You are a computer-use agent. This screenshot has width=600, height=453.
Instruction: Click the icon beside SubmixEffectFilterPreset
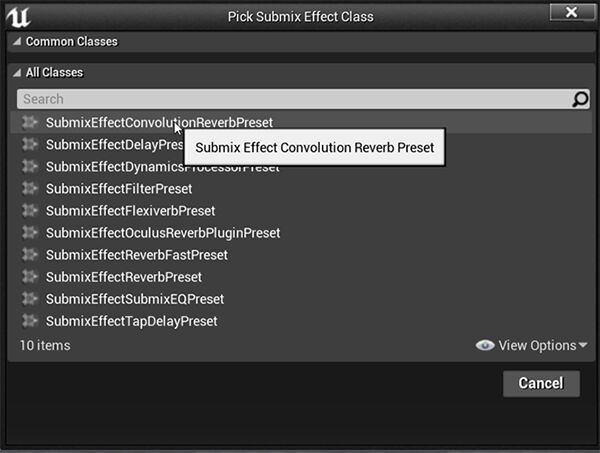[x=30, y=188]
